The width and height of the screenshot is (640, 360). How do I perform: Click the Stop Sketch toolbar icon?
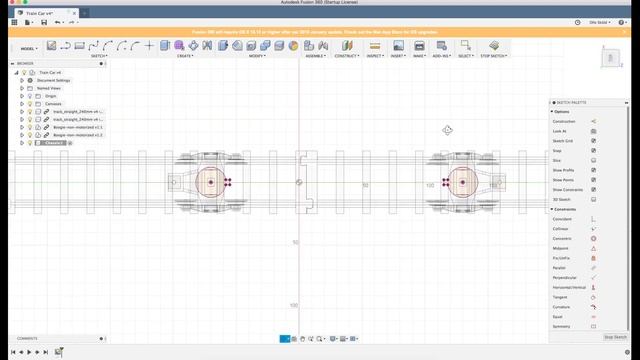tap(494, 46)
